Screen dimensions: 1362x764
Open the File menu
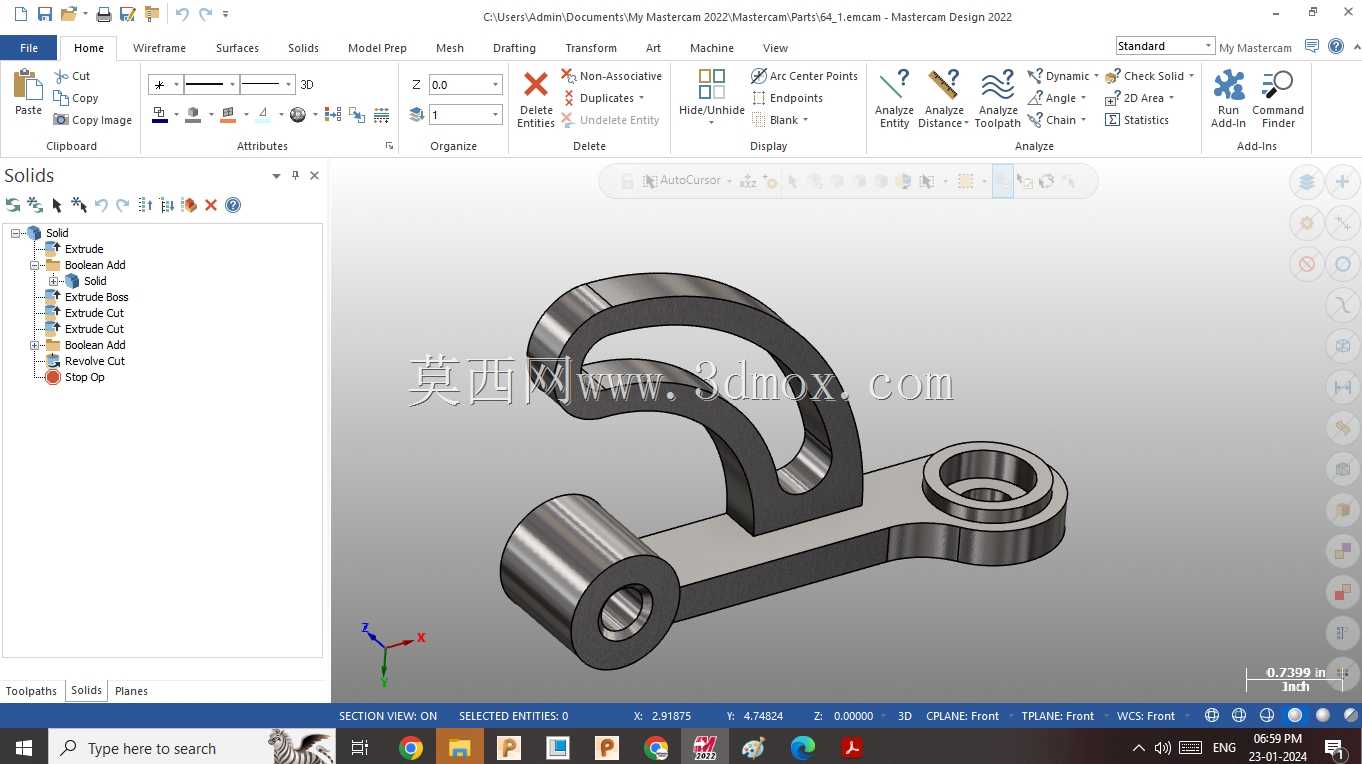[29, 48]
